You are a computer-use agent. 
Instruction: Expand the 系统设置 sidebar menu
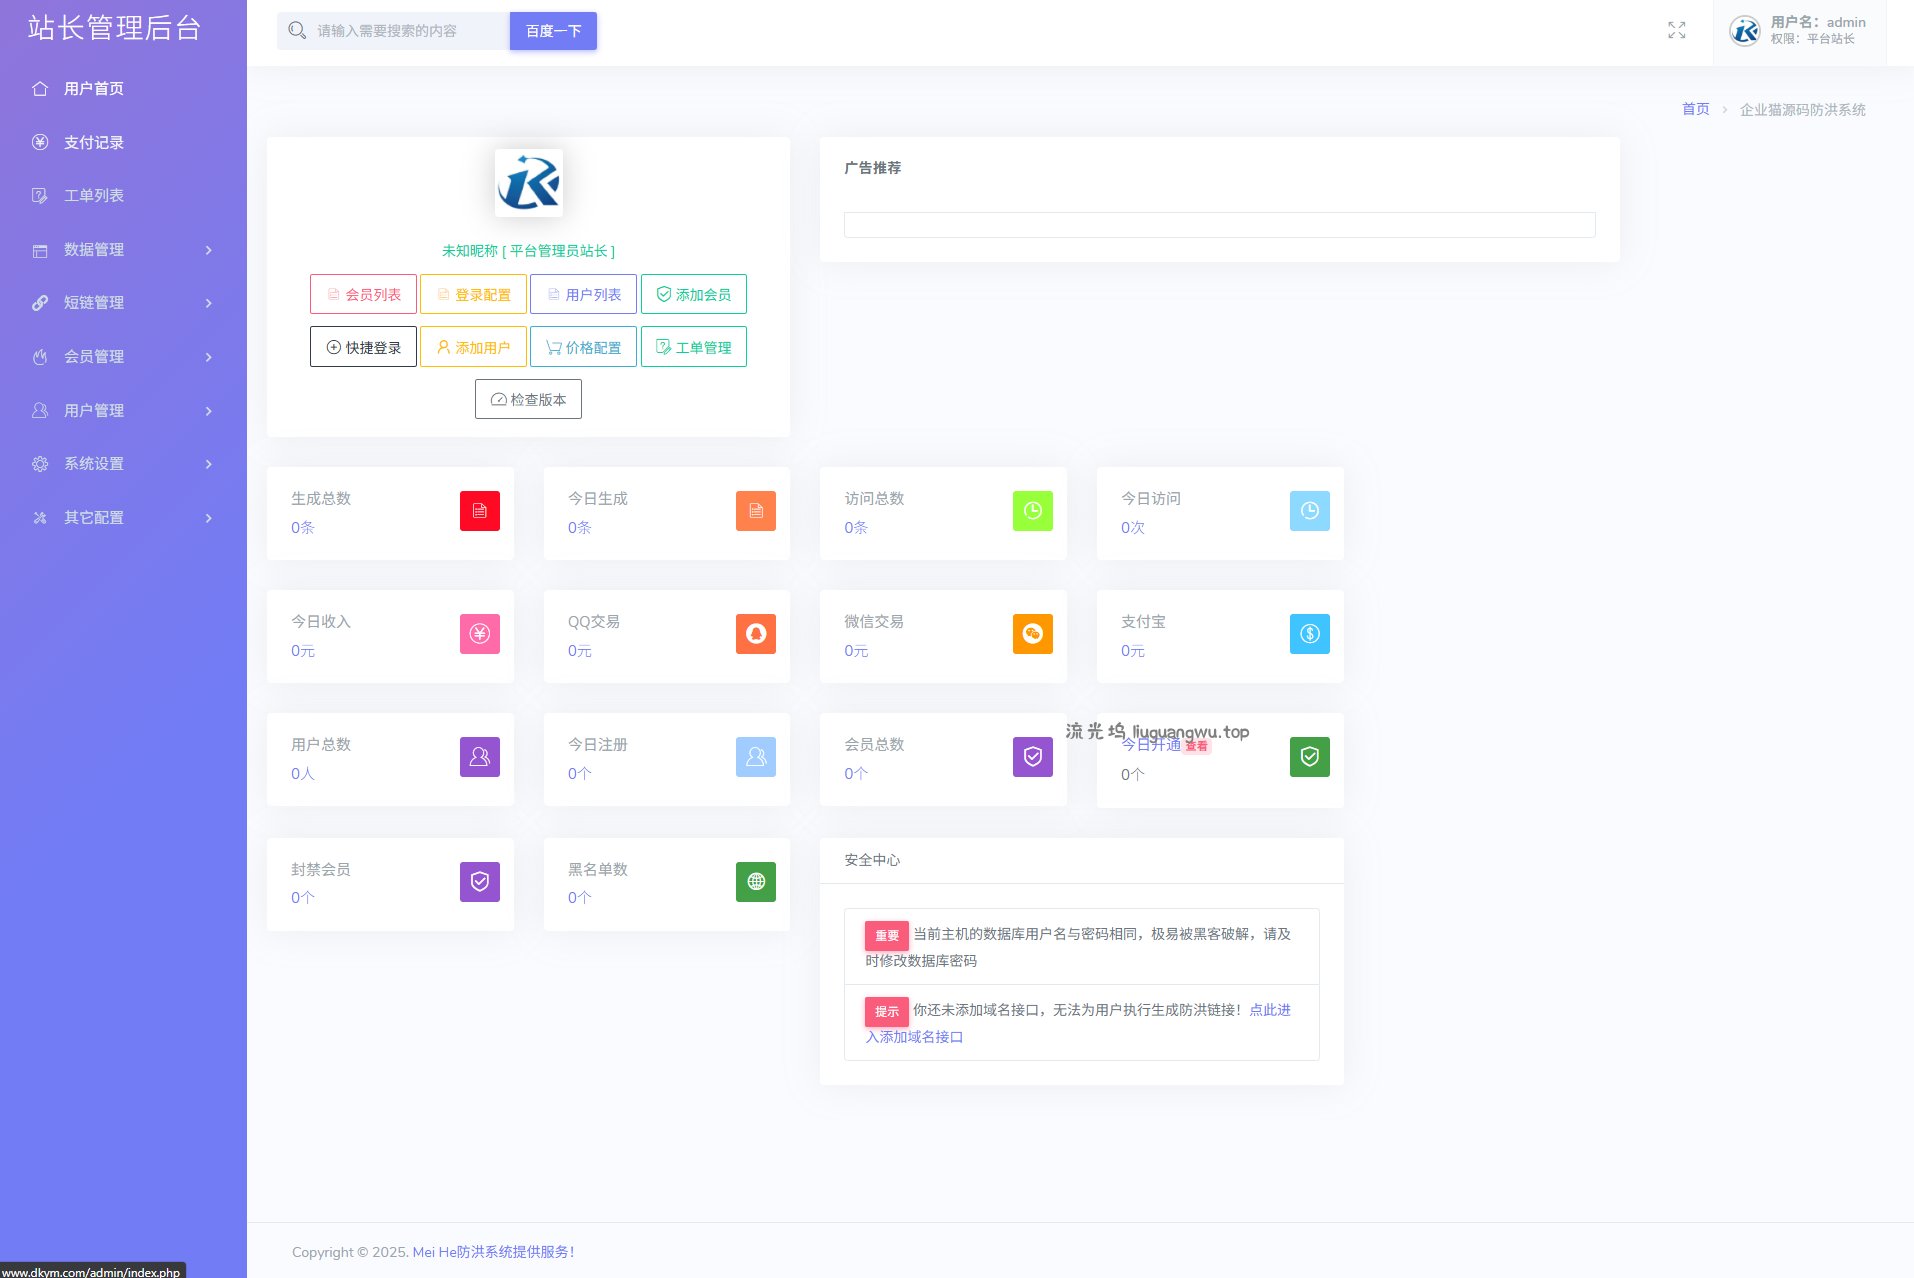point(122,464)
